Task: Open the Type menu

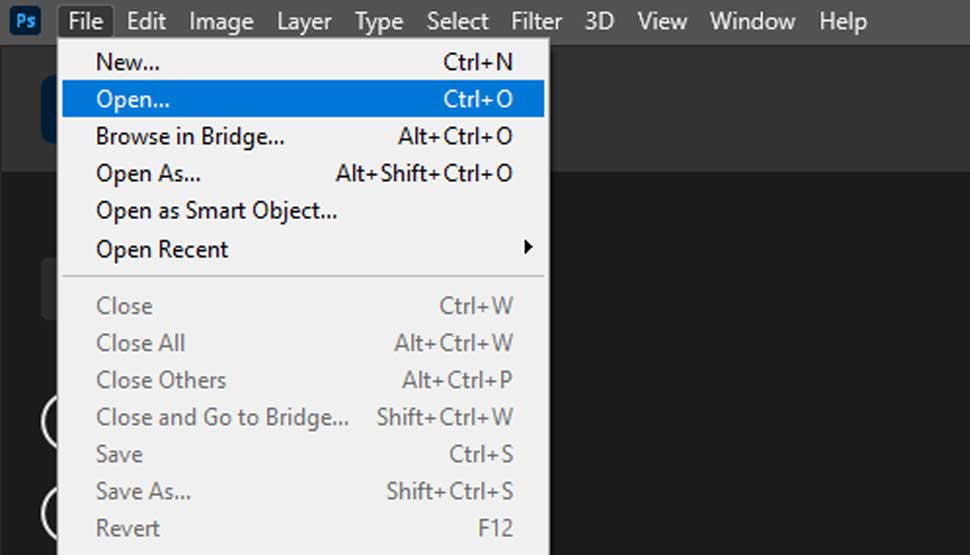Action: pos(379,21)
